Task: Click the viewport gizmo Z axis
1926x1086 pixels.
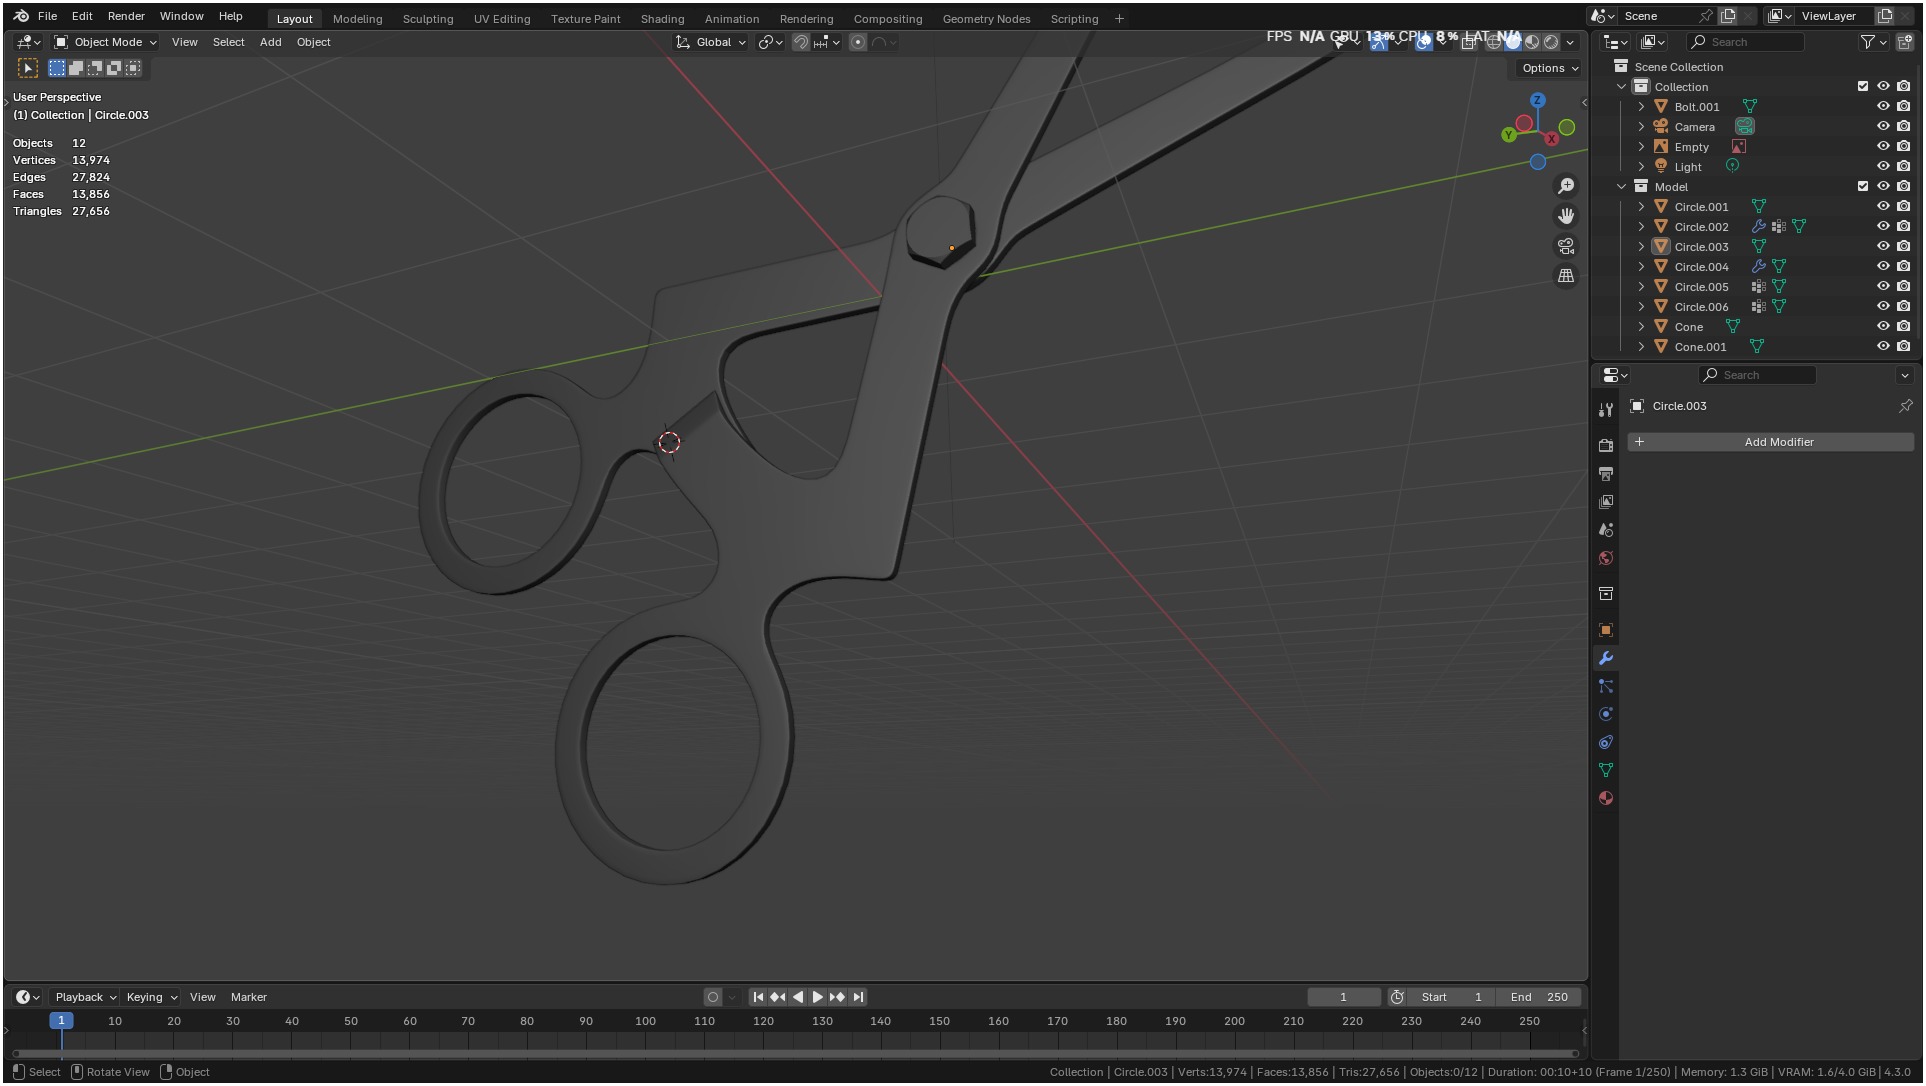Action: point(1538,100)
